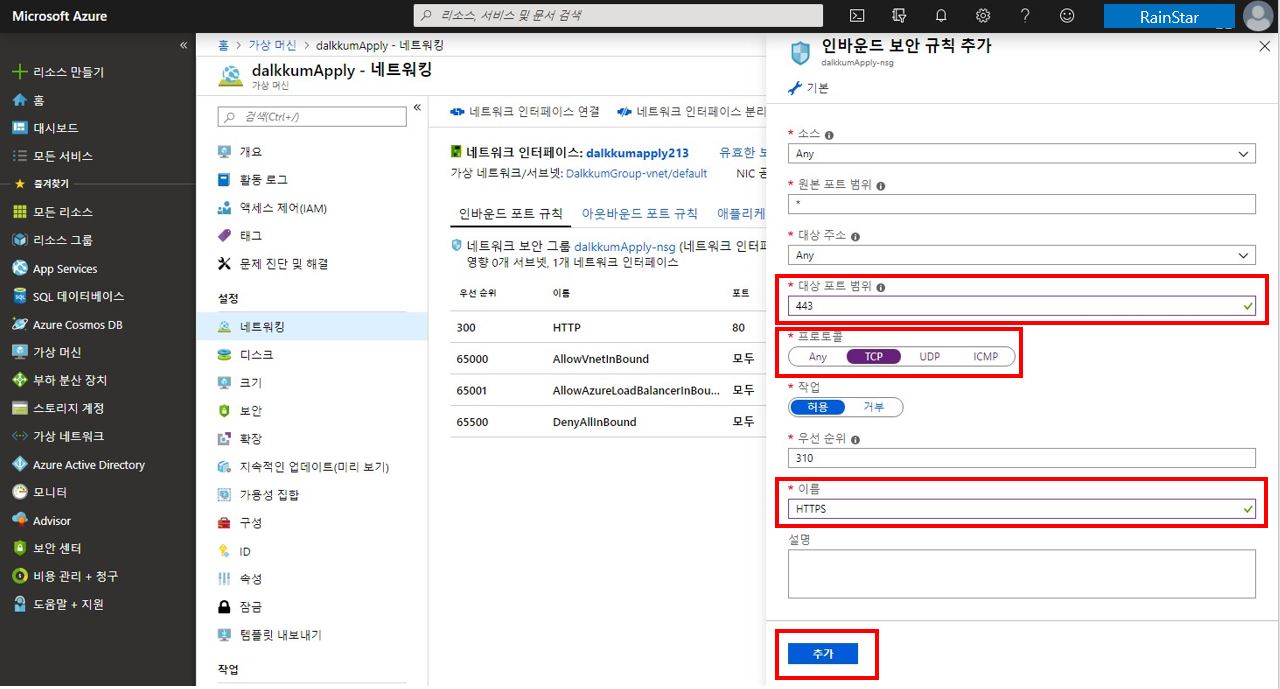Select Any protocol option
The image size is (1280, 689).
[818, 357]
